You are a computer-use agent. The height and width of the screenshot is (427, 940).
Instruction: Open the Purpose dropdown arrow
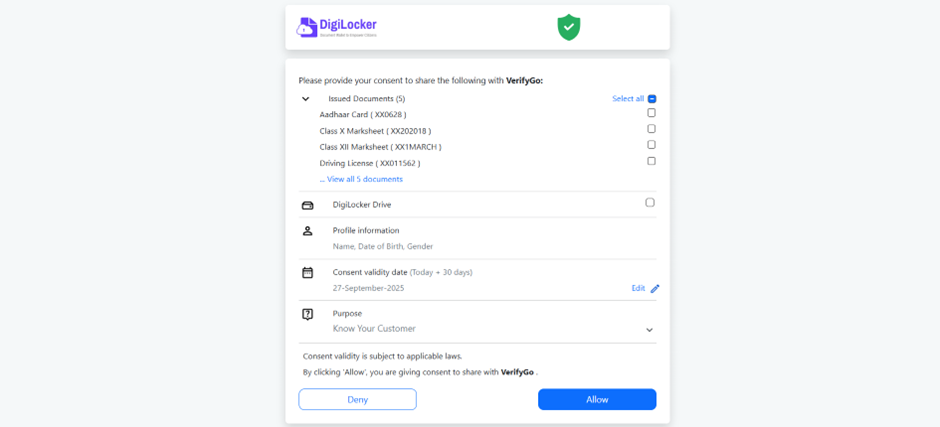tap(649, 330)
